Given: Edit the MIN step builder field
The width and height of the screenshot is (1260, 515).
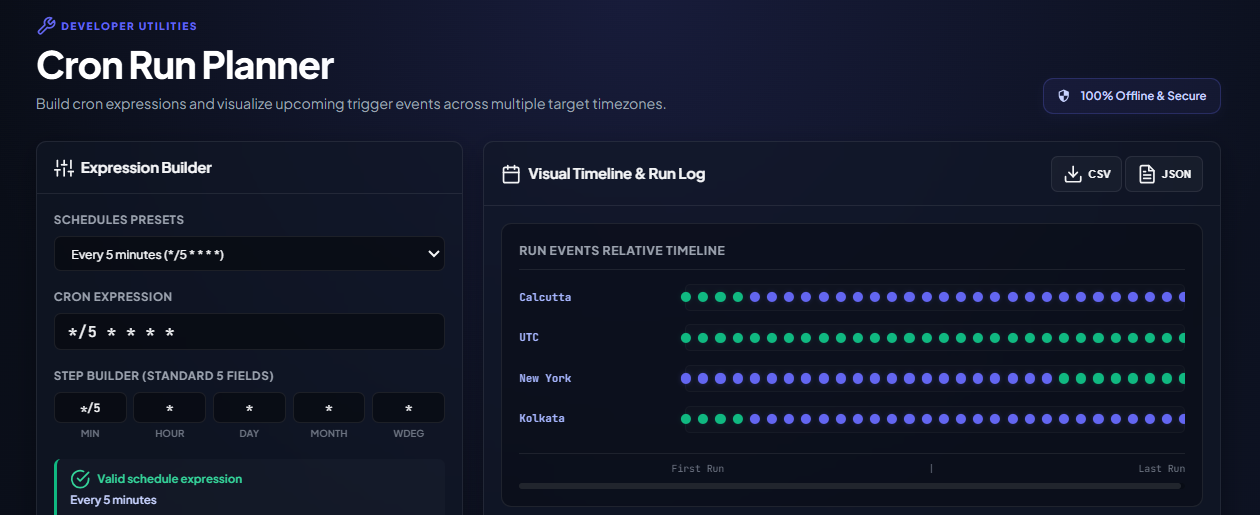Looking at the screenshot, I should coord(90,408).
